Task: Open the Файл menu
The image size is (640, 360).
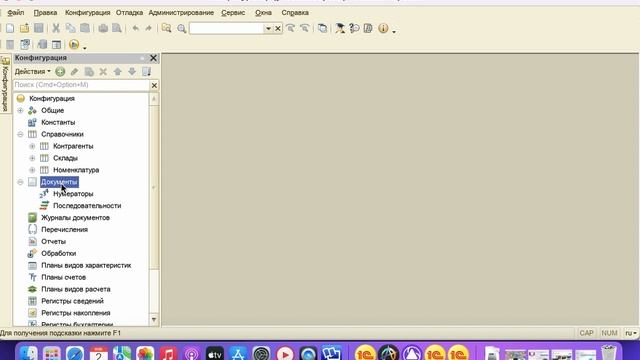Action: click(16, 13)
